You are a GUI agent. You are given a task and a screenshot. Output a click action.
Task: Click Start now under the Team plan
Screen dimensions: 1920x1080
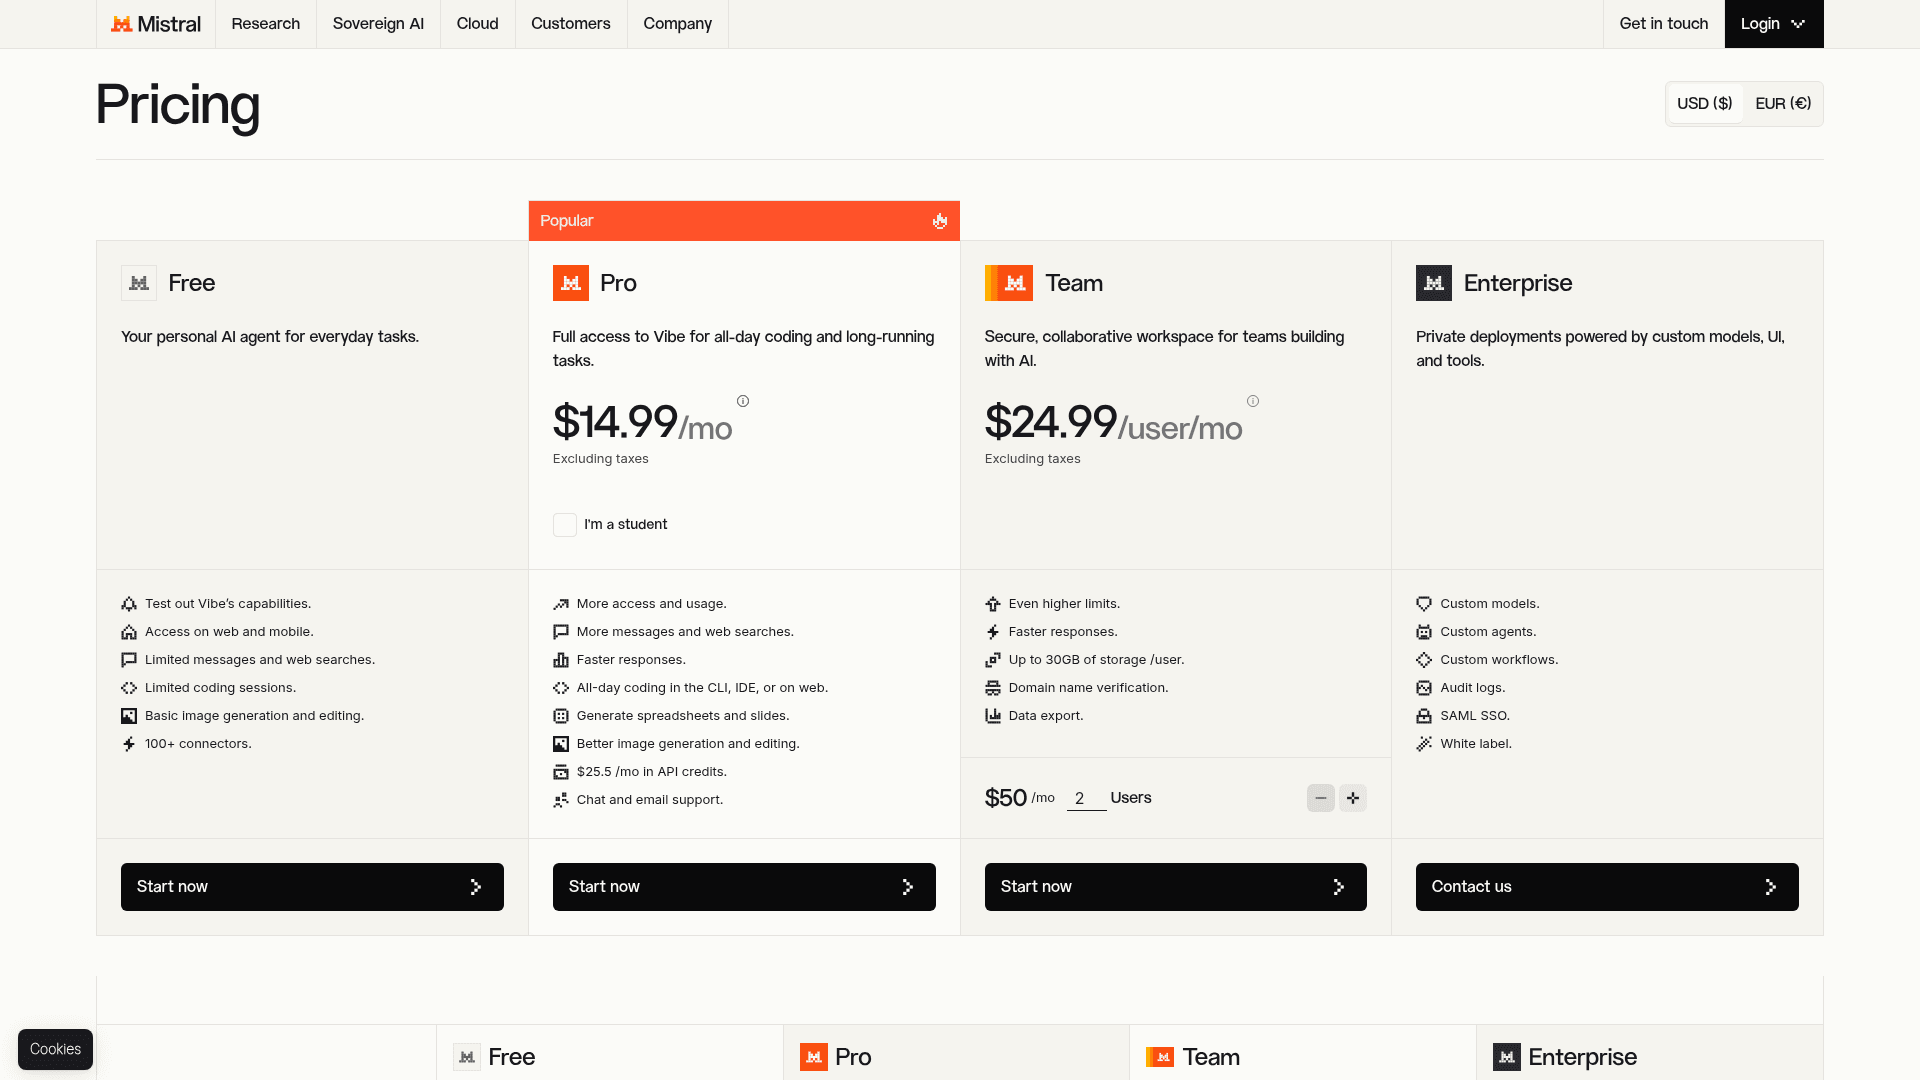[x=1176, y=887]
